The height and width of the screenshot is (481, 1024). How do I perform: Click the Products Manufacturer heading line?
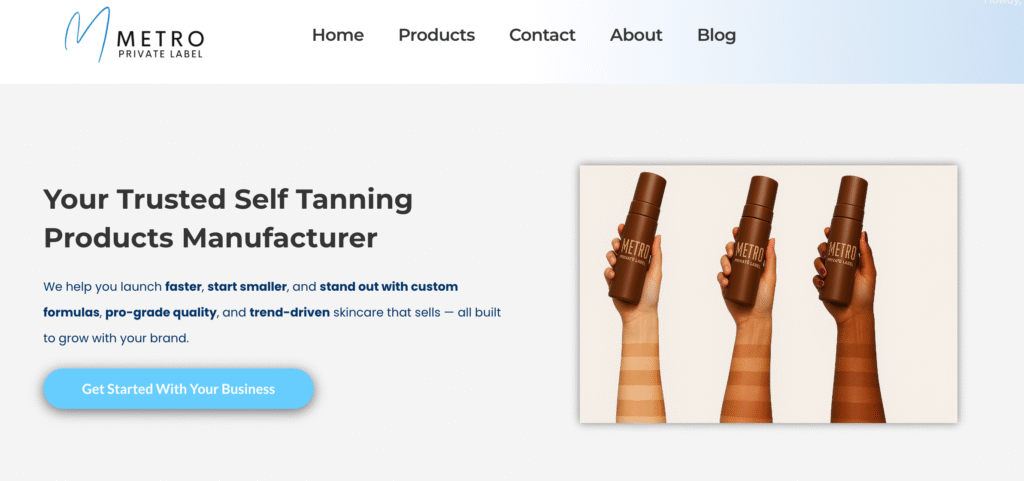pyautogui.click(x=210, y=238)
